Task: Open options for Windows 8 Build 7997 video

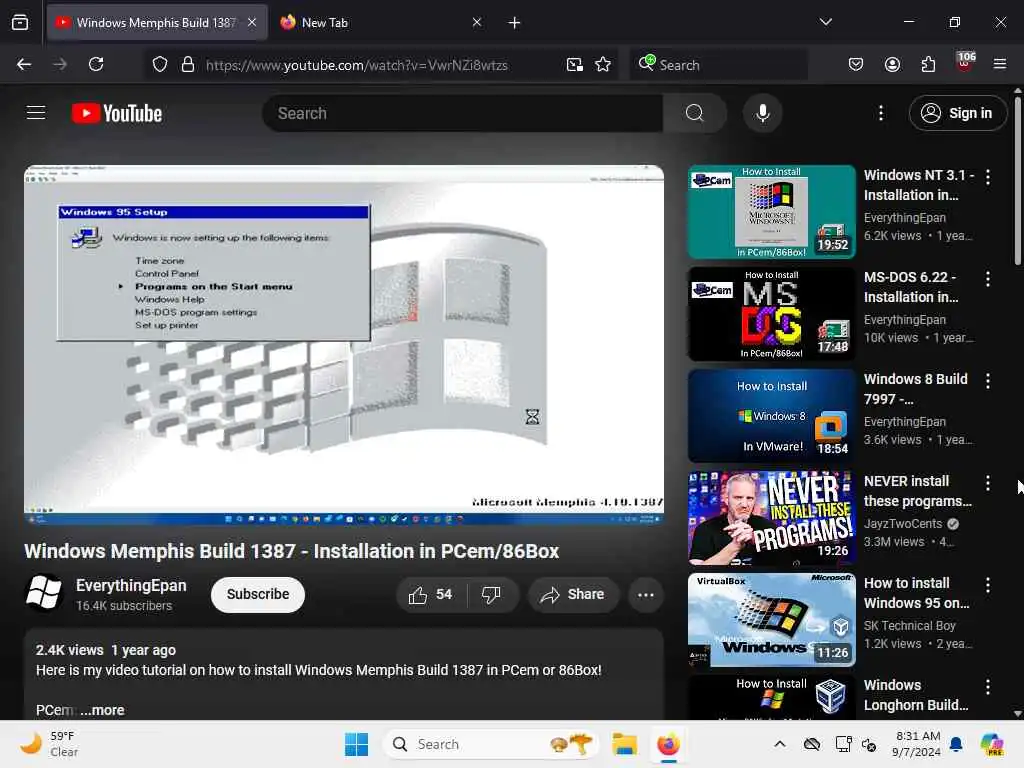Action: [x=987, y=381]
